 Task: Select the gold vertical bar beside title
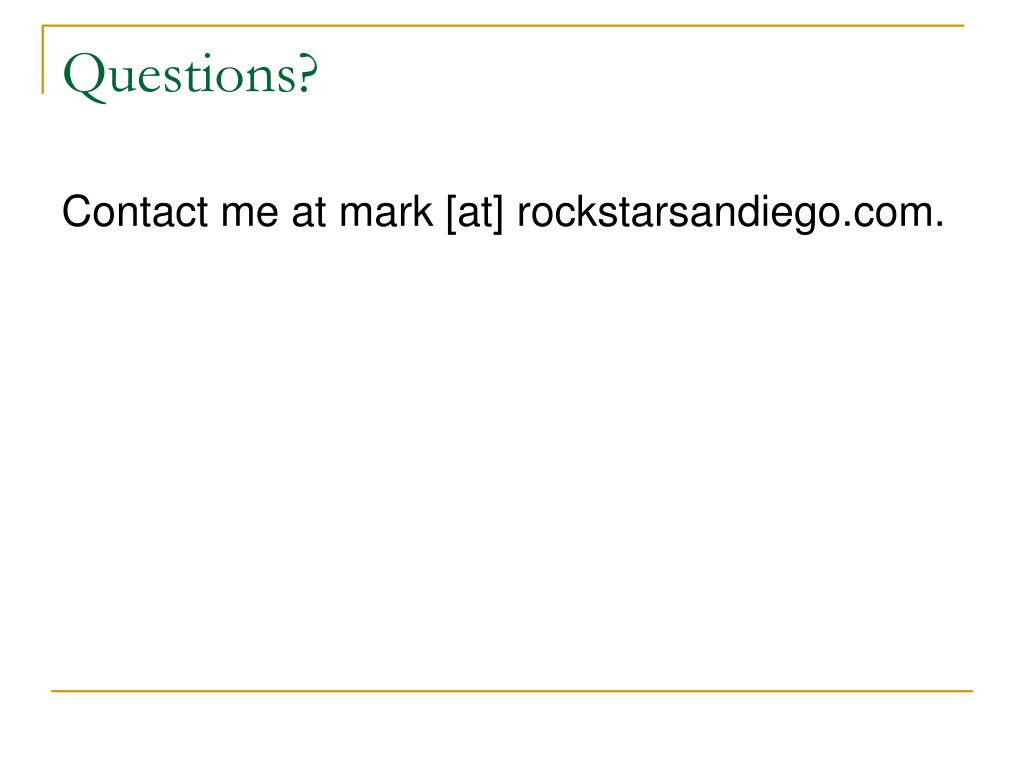point(43,59)
